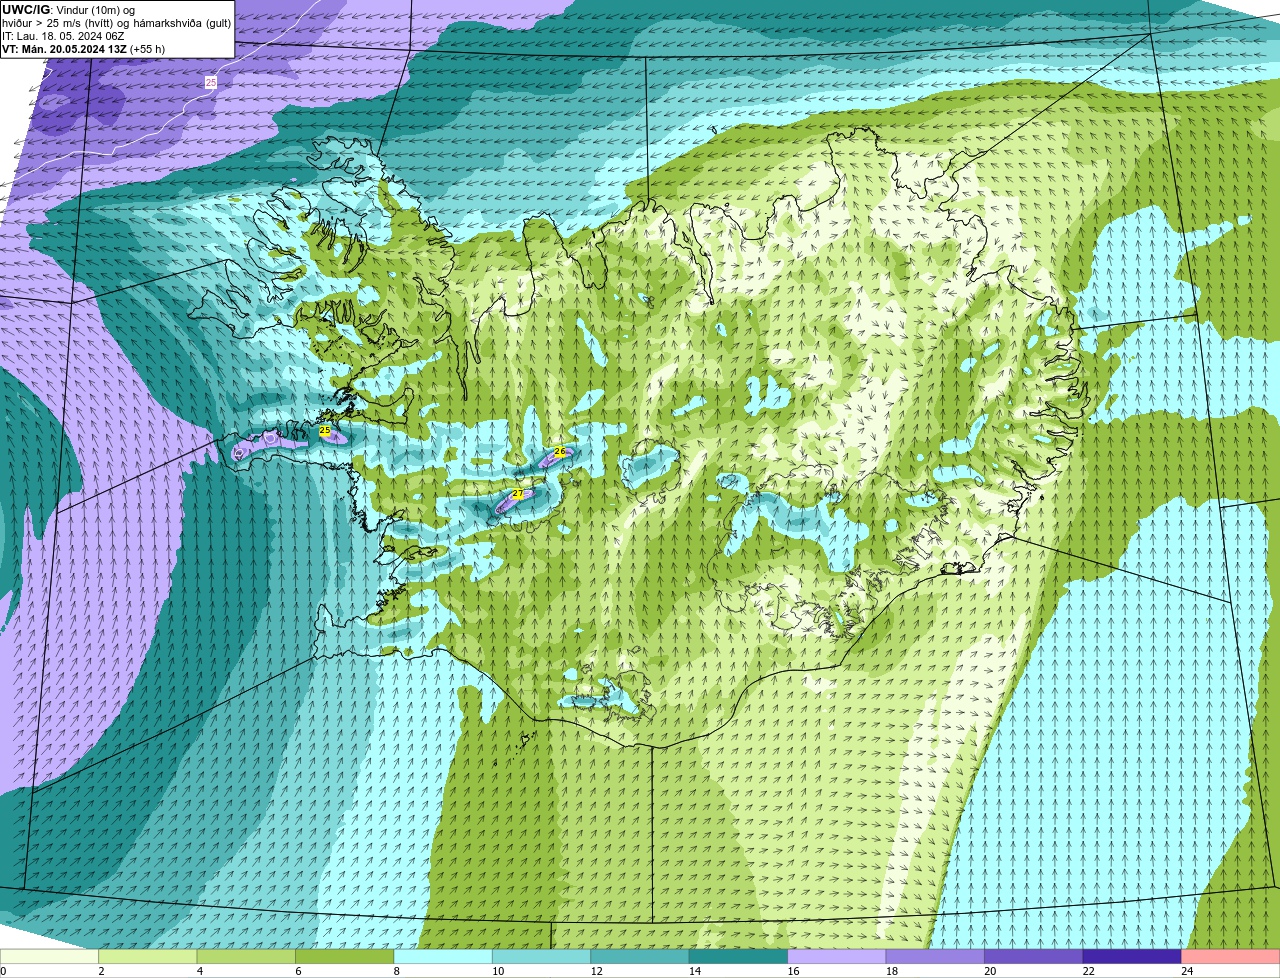Click the pale 0–2 m/s legend swatch
1280x978 pixels.
tap(49, 956)
